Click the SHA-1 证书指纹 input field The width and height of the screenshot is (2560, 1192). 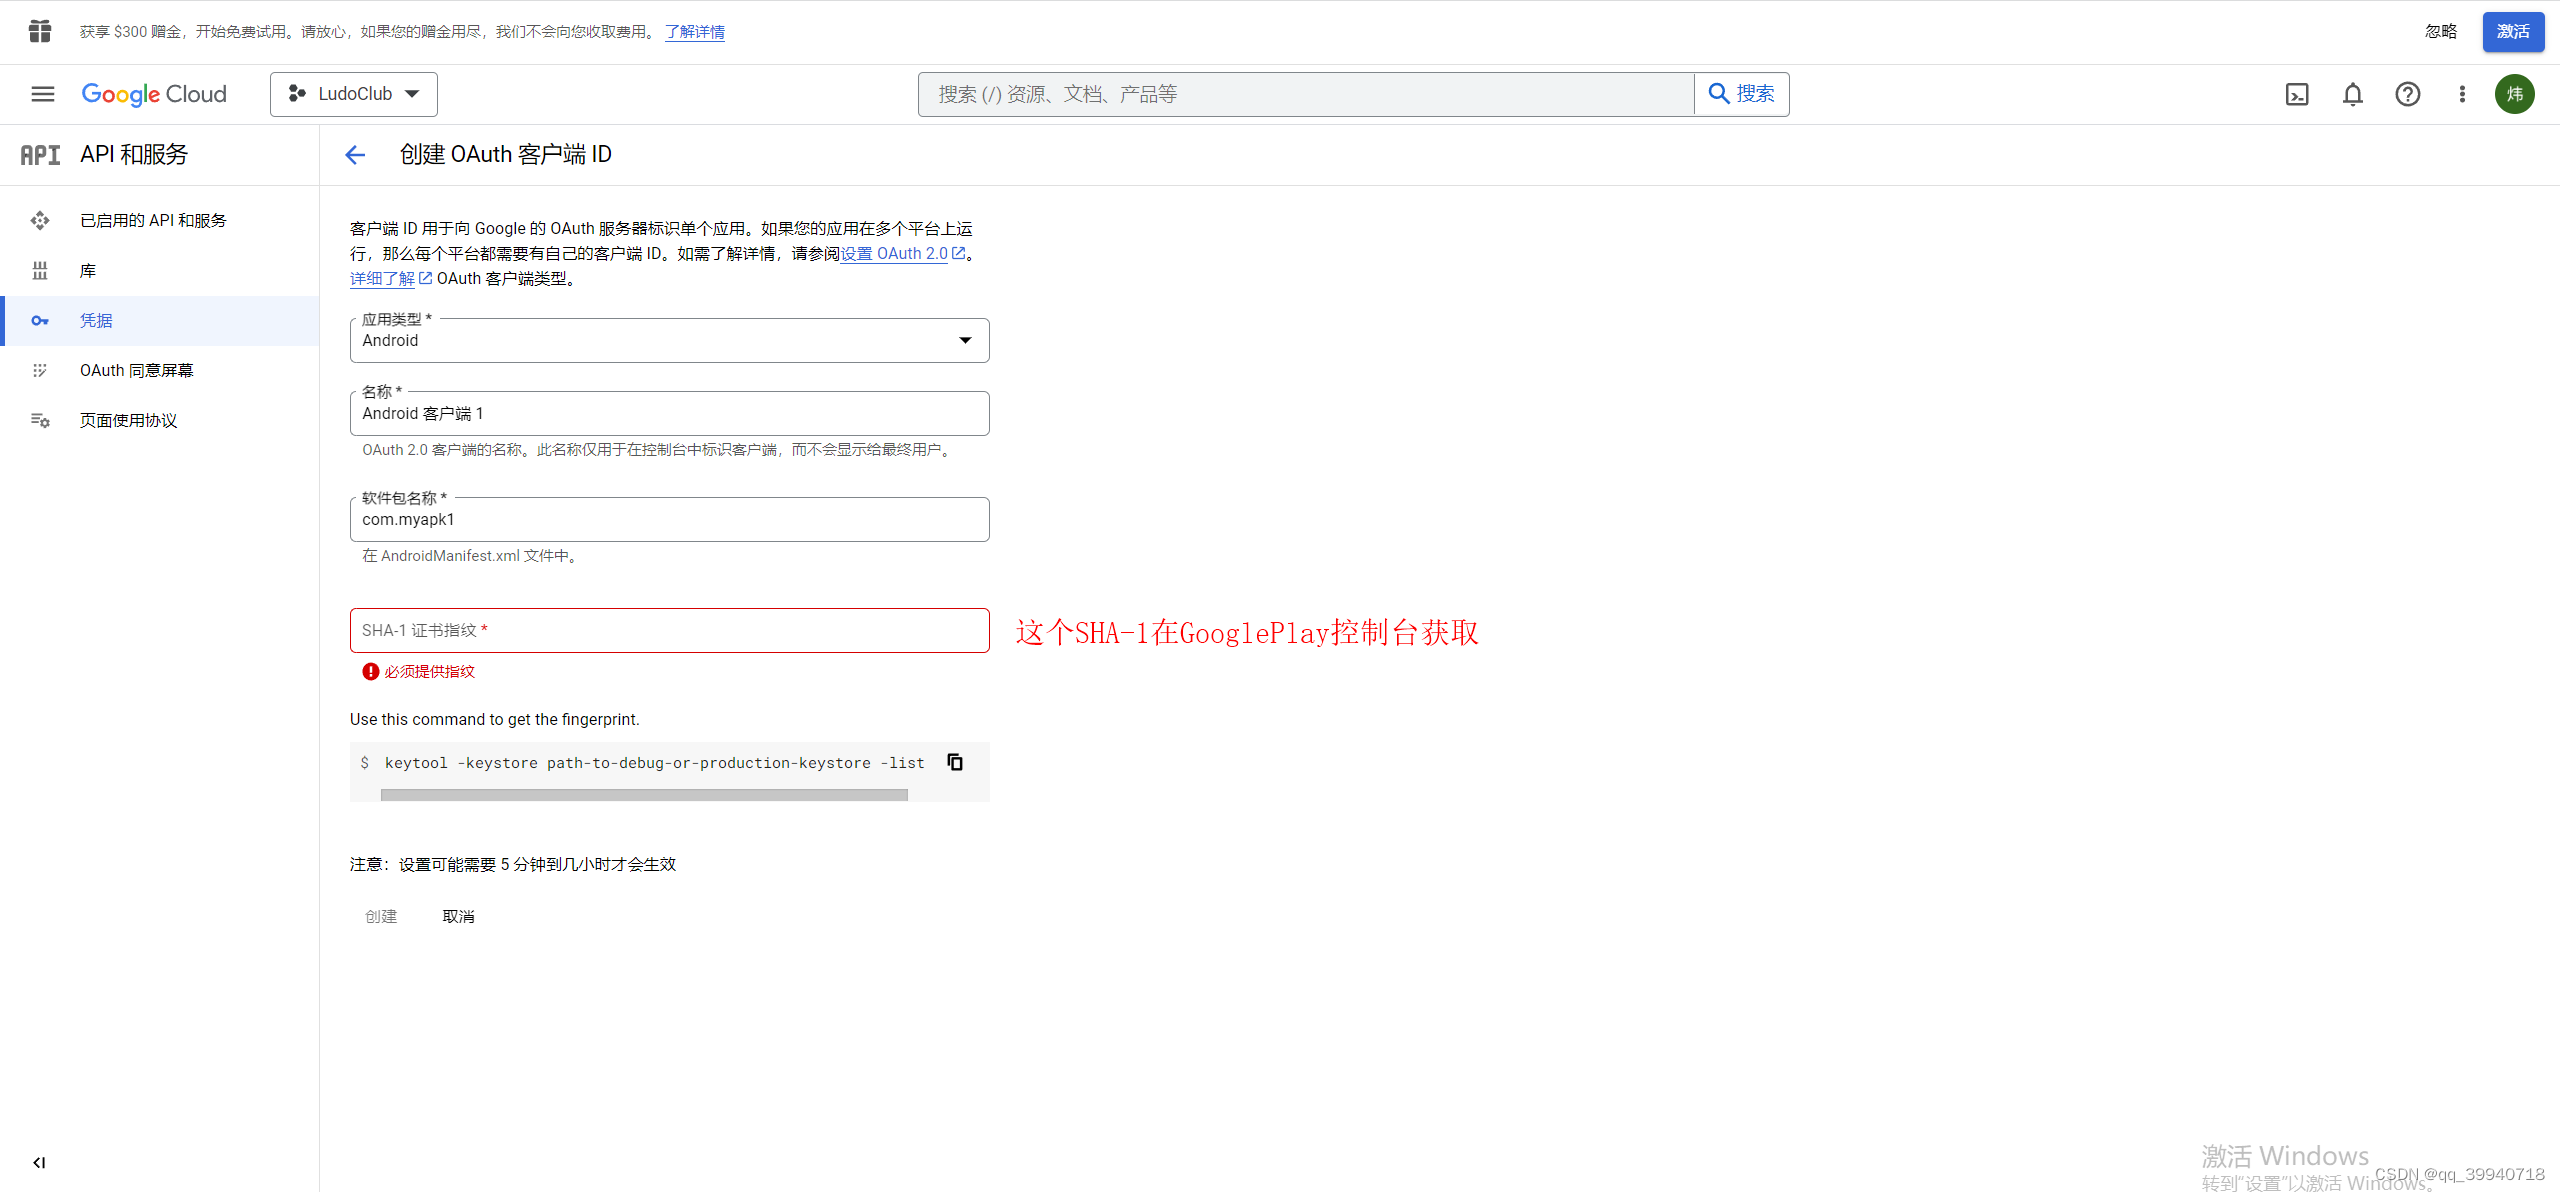pyautogui.click(x=669, y=631)
